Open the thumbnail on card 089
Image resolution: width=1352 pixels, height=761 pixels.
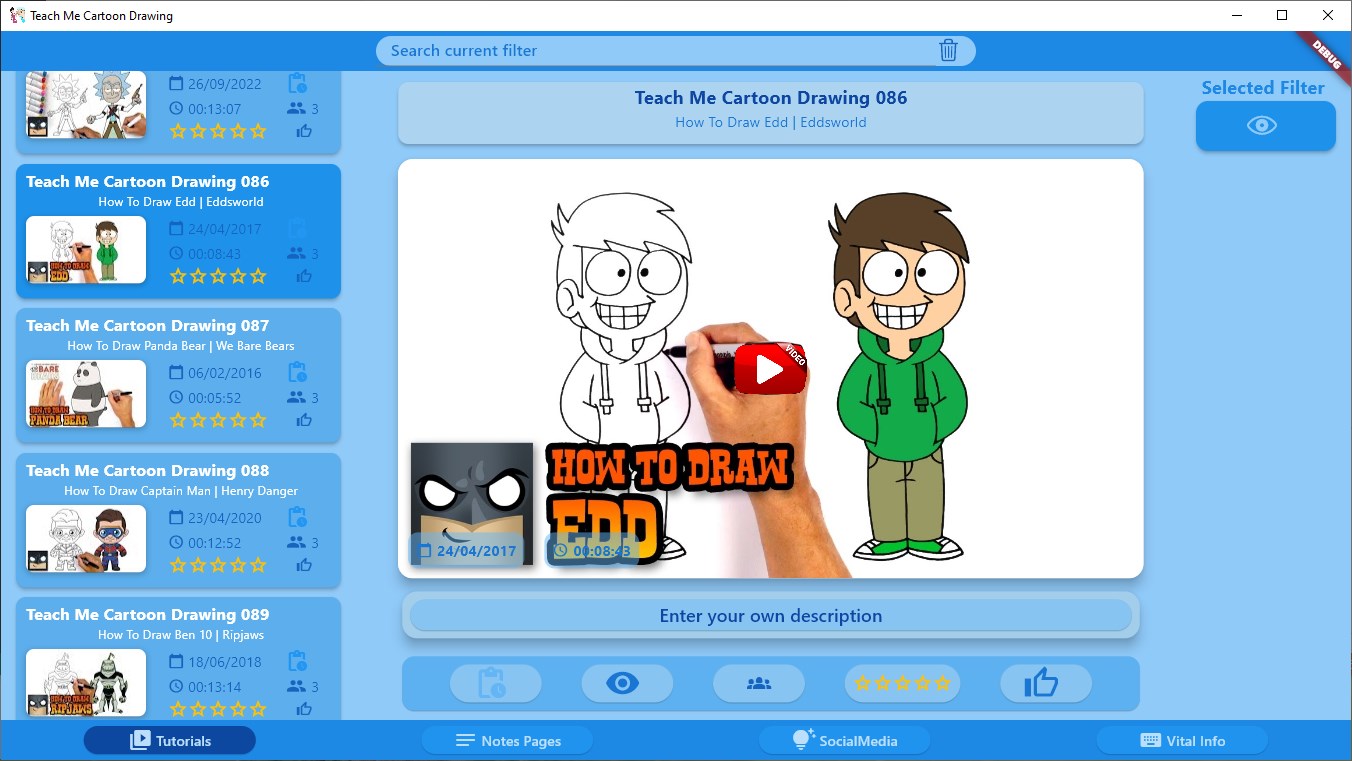coord(86,683)
